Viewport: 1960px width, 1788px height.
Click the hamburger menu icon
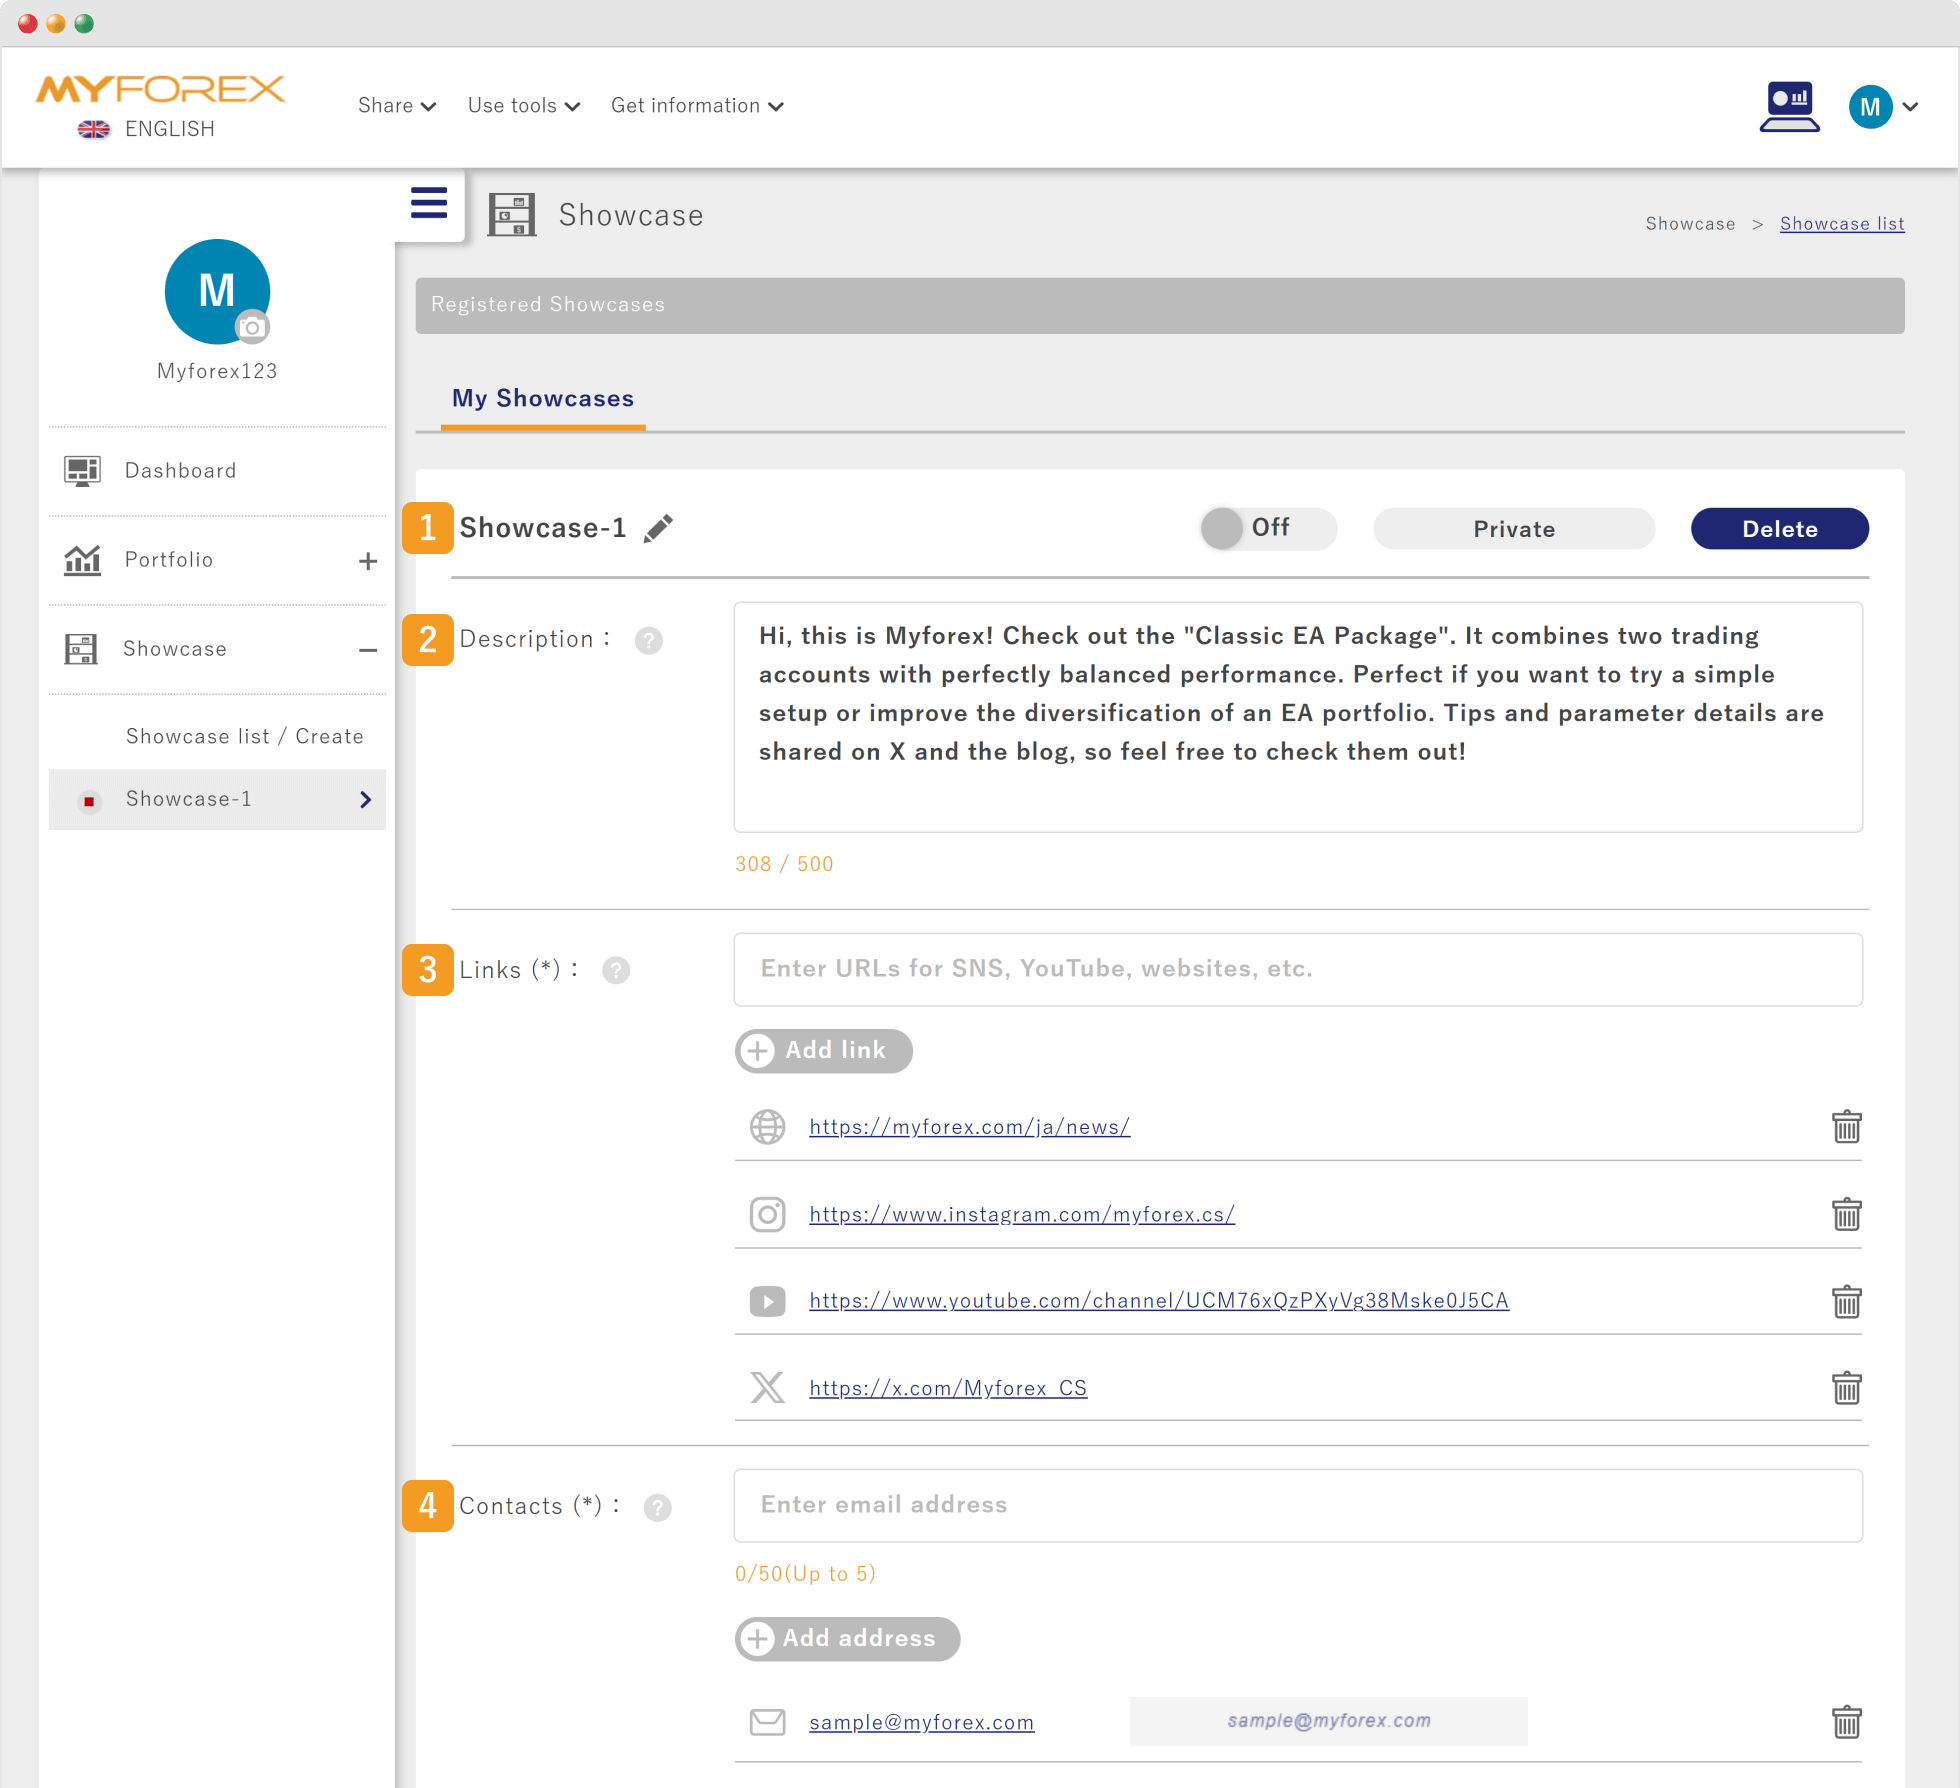point(429,203)
